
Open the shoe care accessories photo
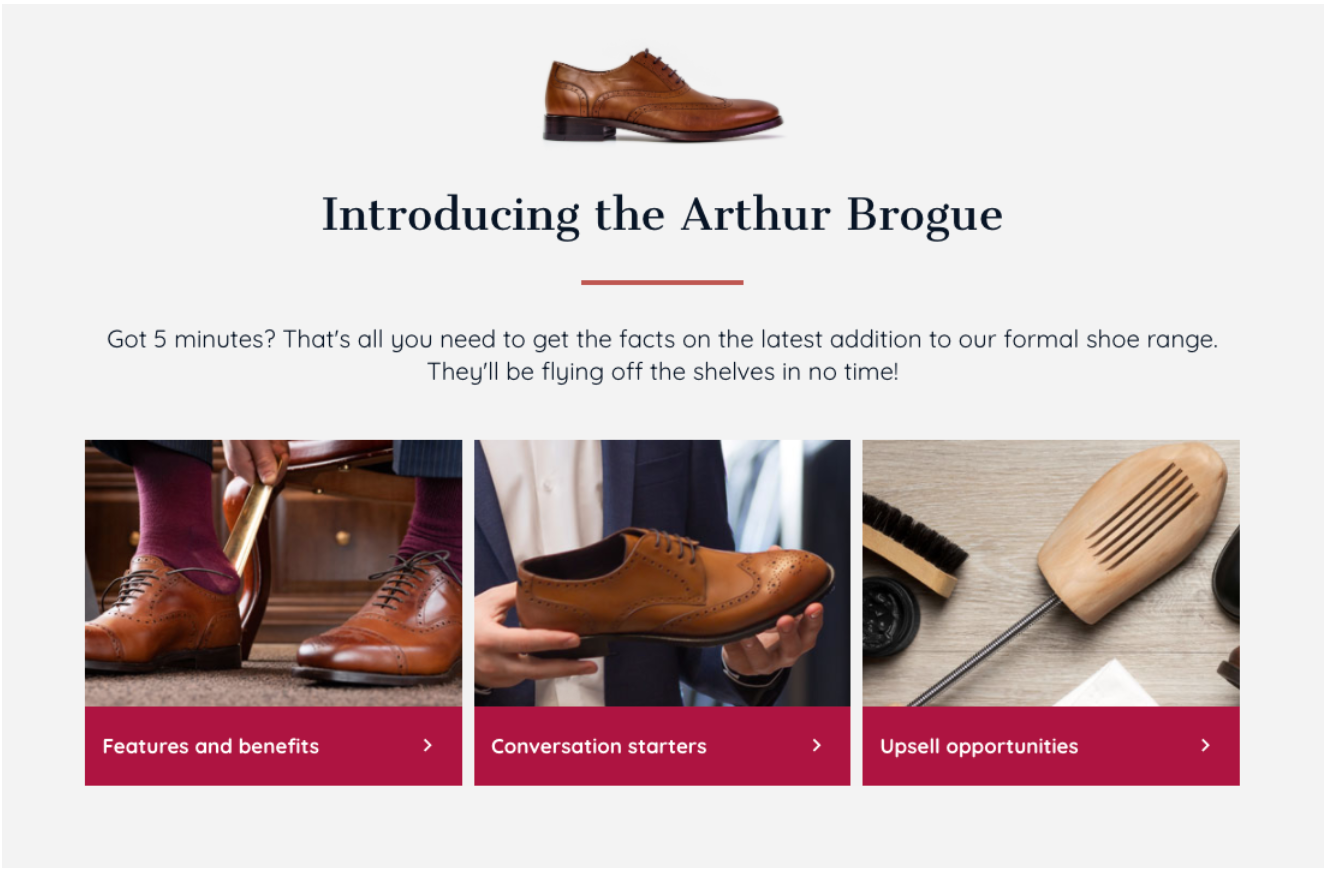pos(1051,573)
